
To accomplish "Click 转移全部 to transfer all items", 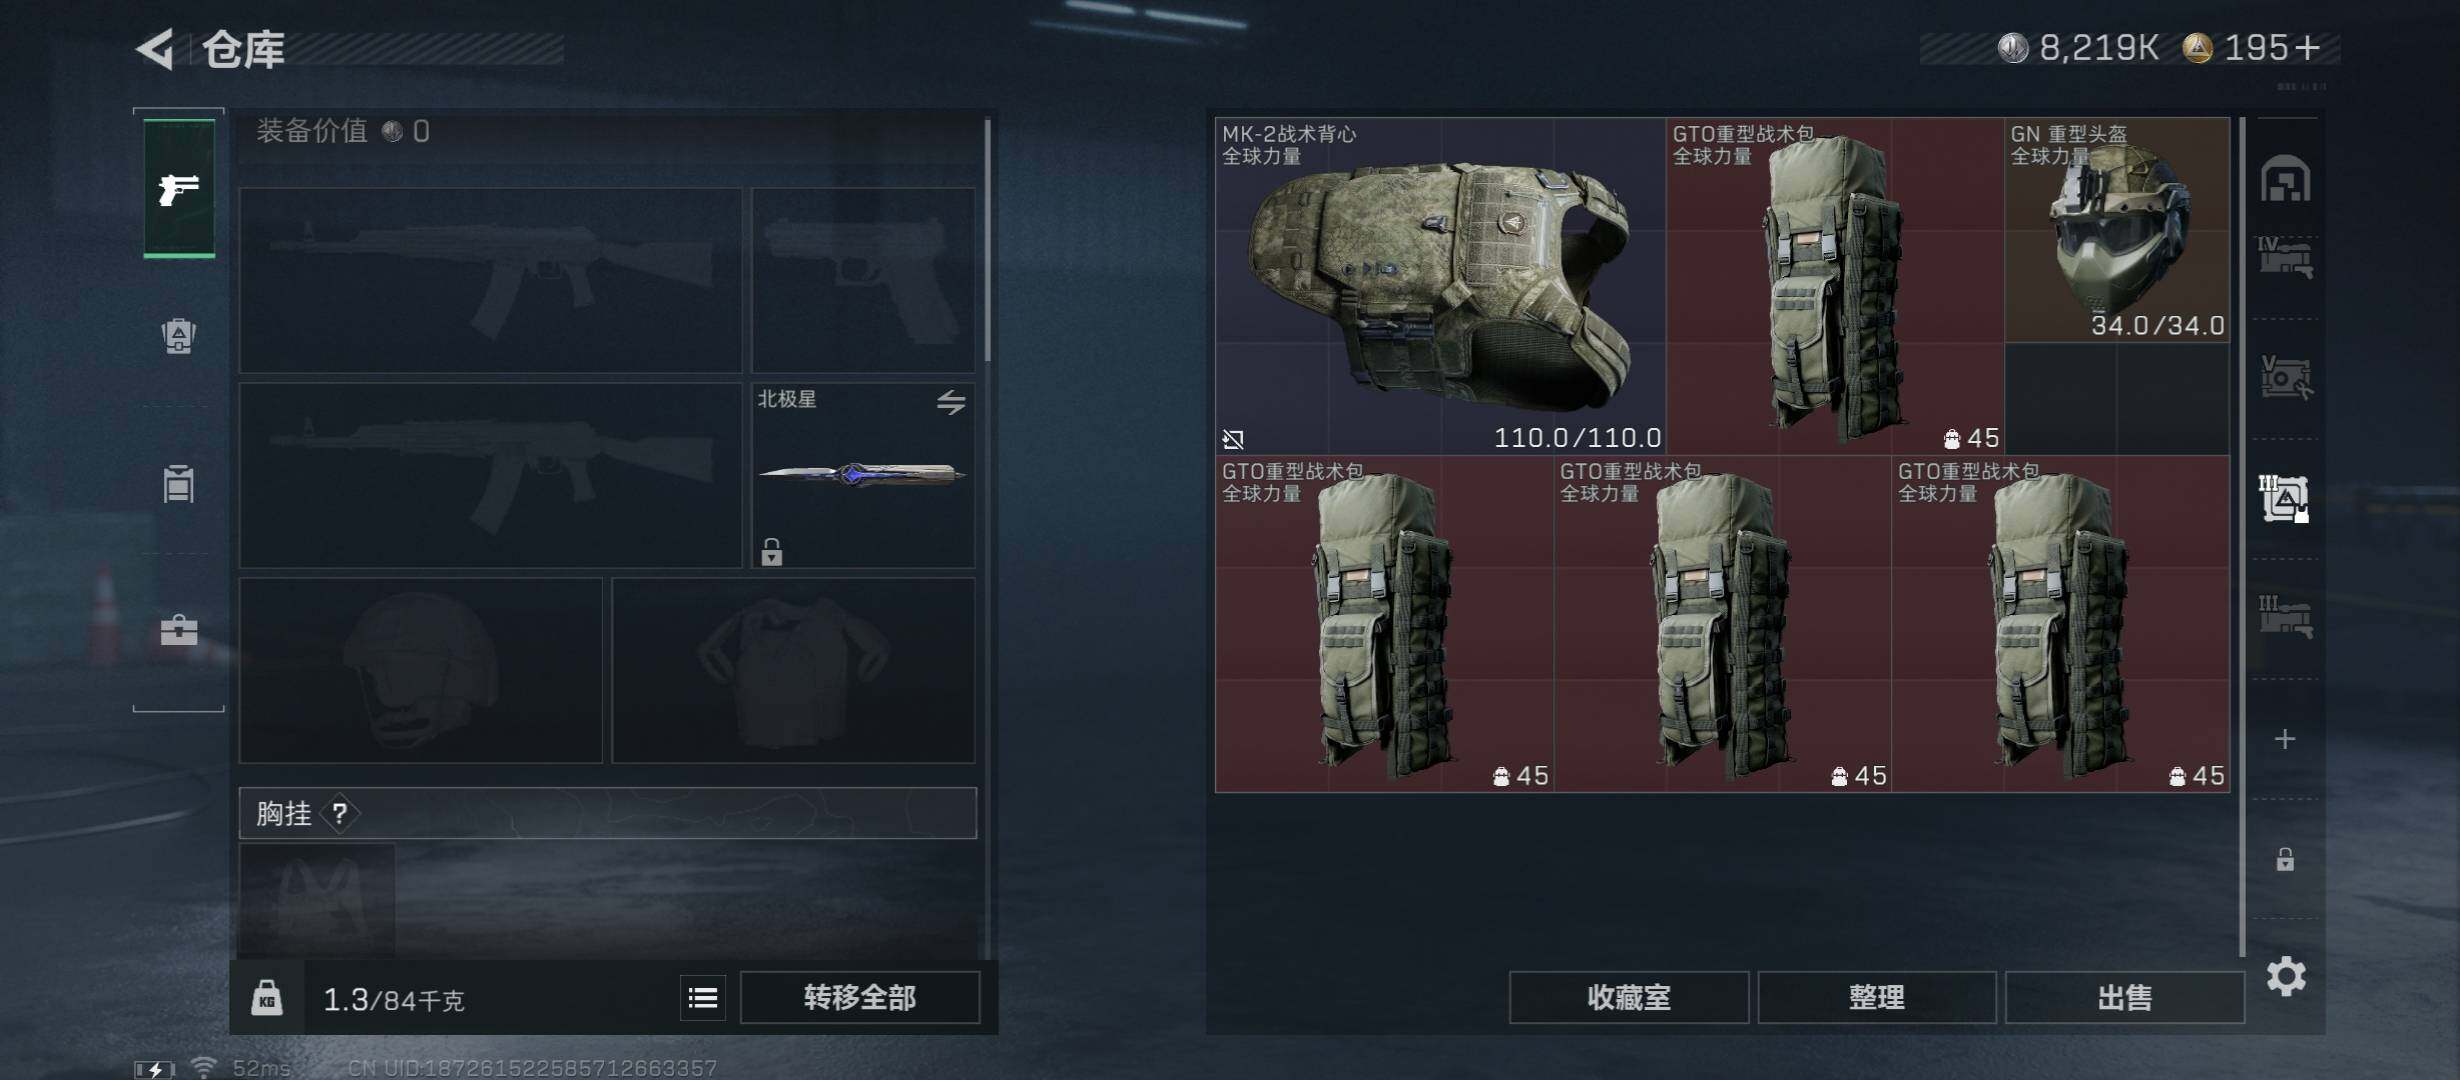I will [860, 997].
